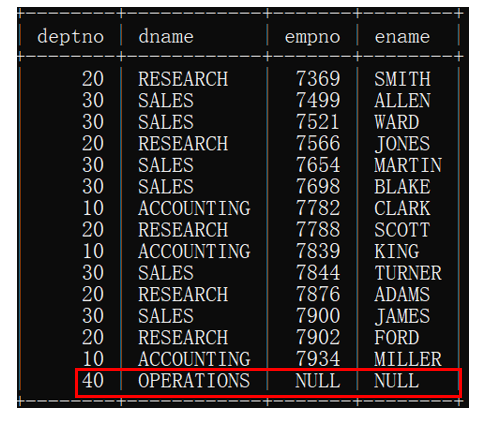
Task: Click ACCOUNTING in the MILLER row
Action: click(x=194, y=359)
